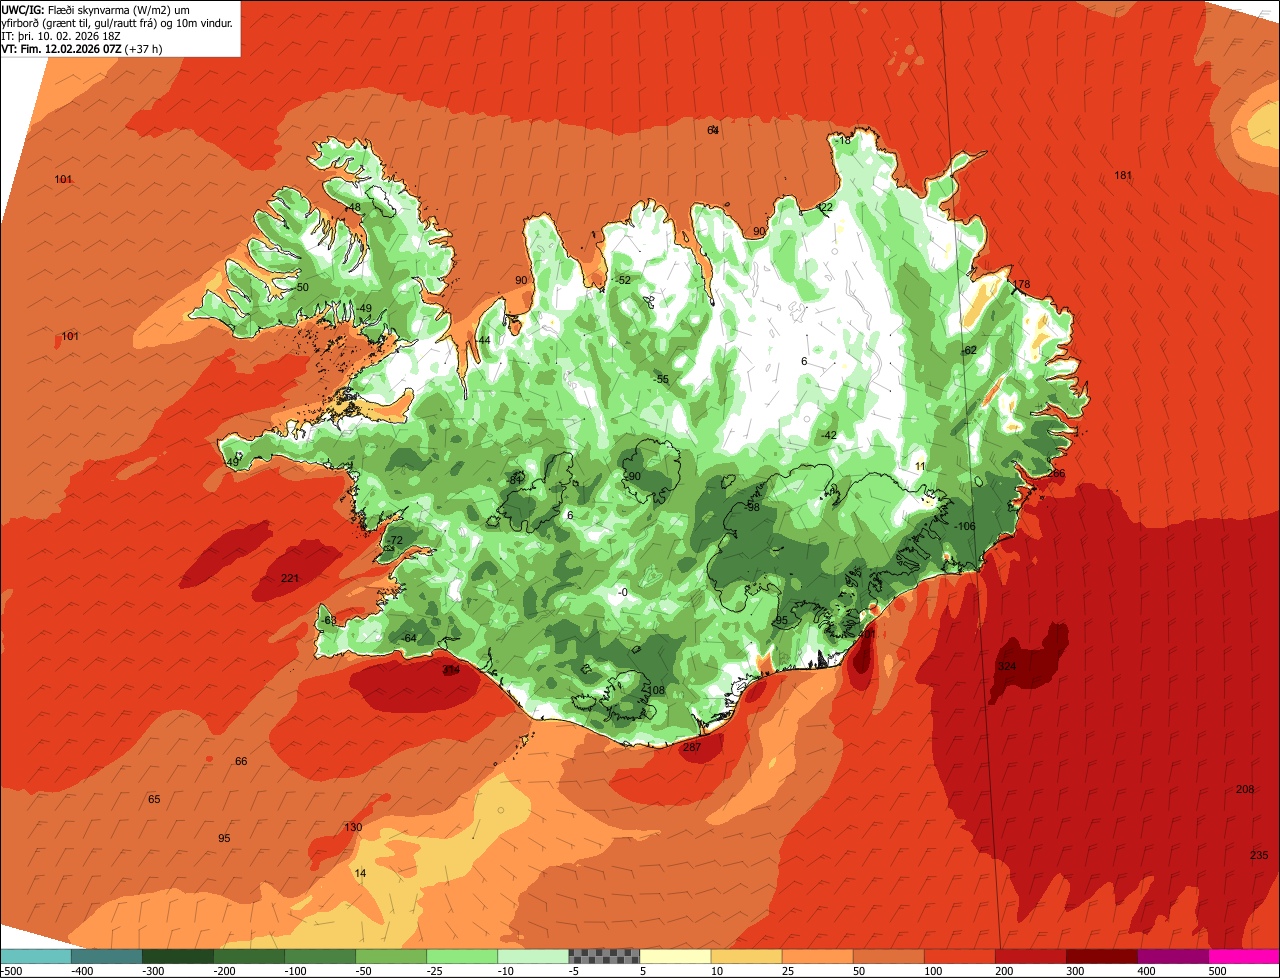Select the -52 value in north Iceland
This screenshot has height=978, width=1280.
click(x=624, y=280)
